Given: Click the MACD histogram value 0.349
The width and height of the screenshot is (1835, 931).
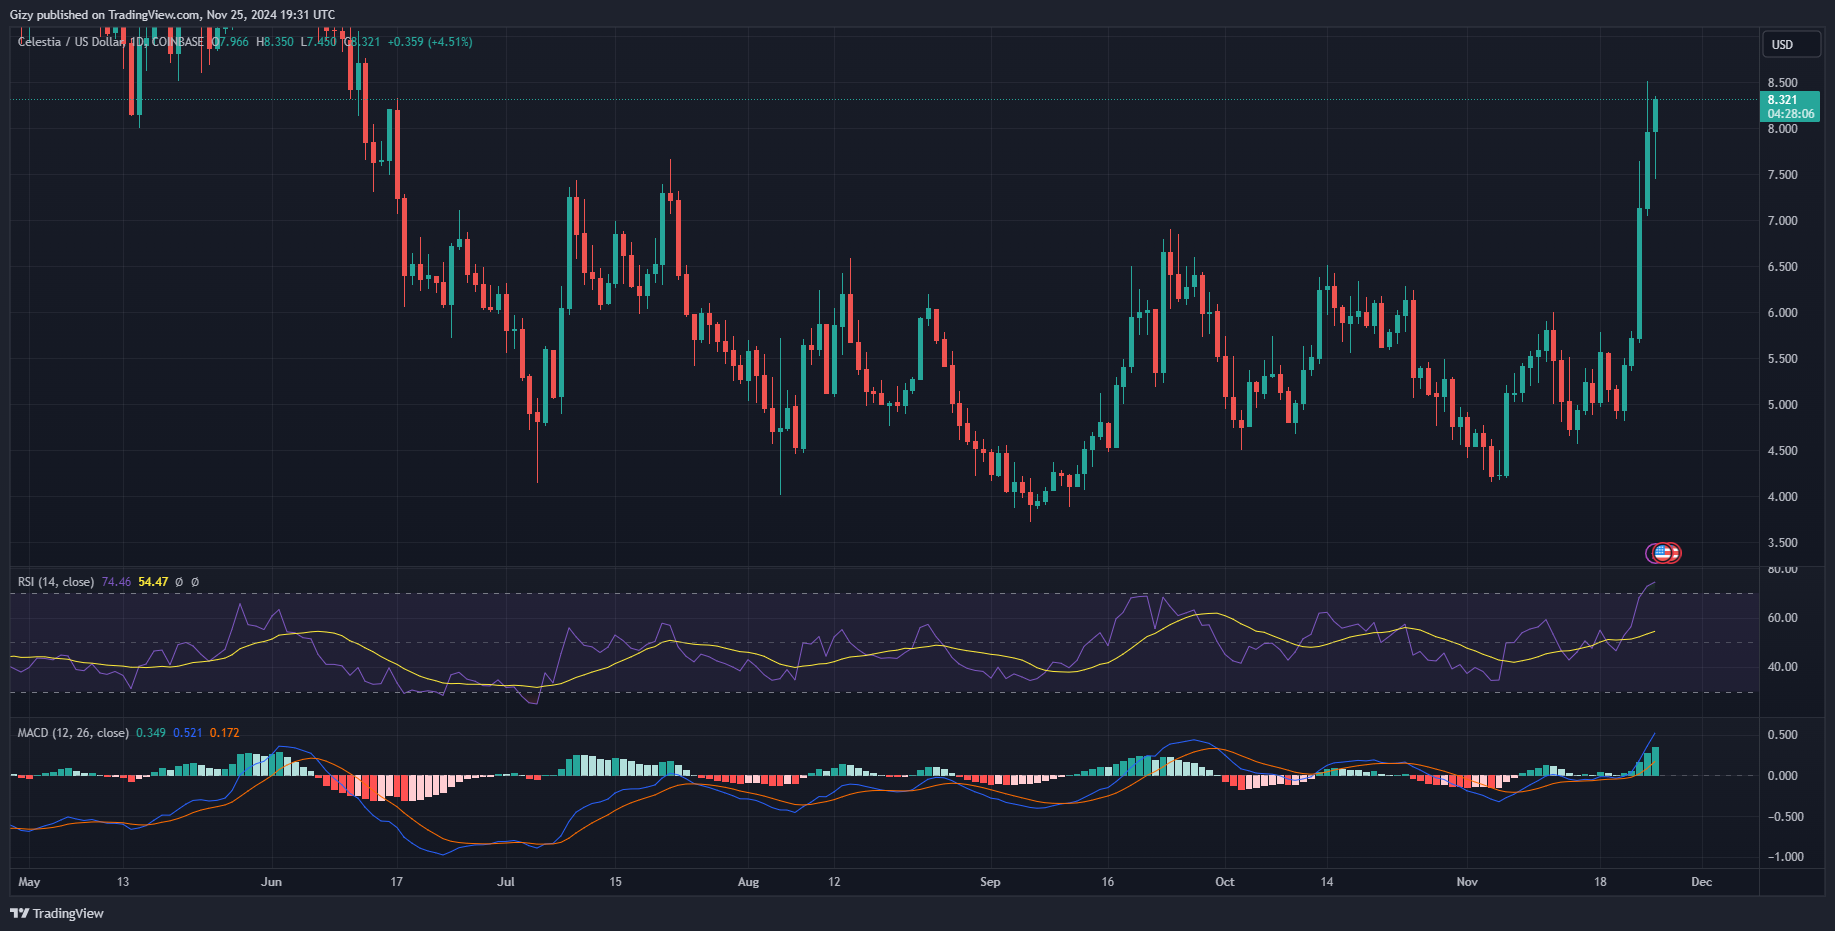Looking at the screenshot, I should 151,733.
